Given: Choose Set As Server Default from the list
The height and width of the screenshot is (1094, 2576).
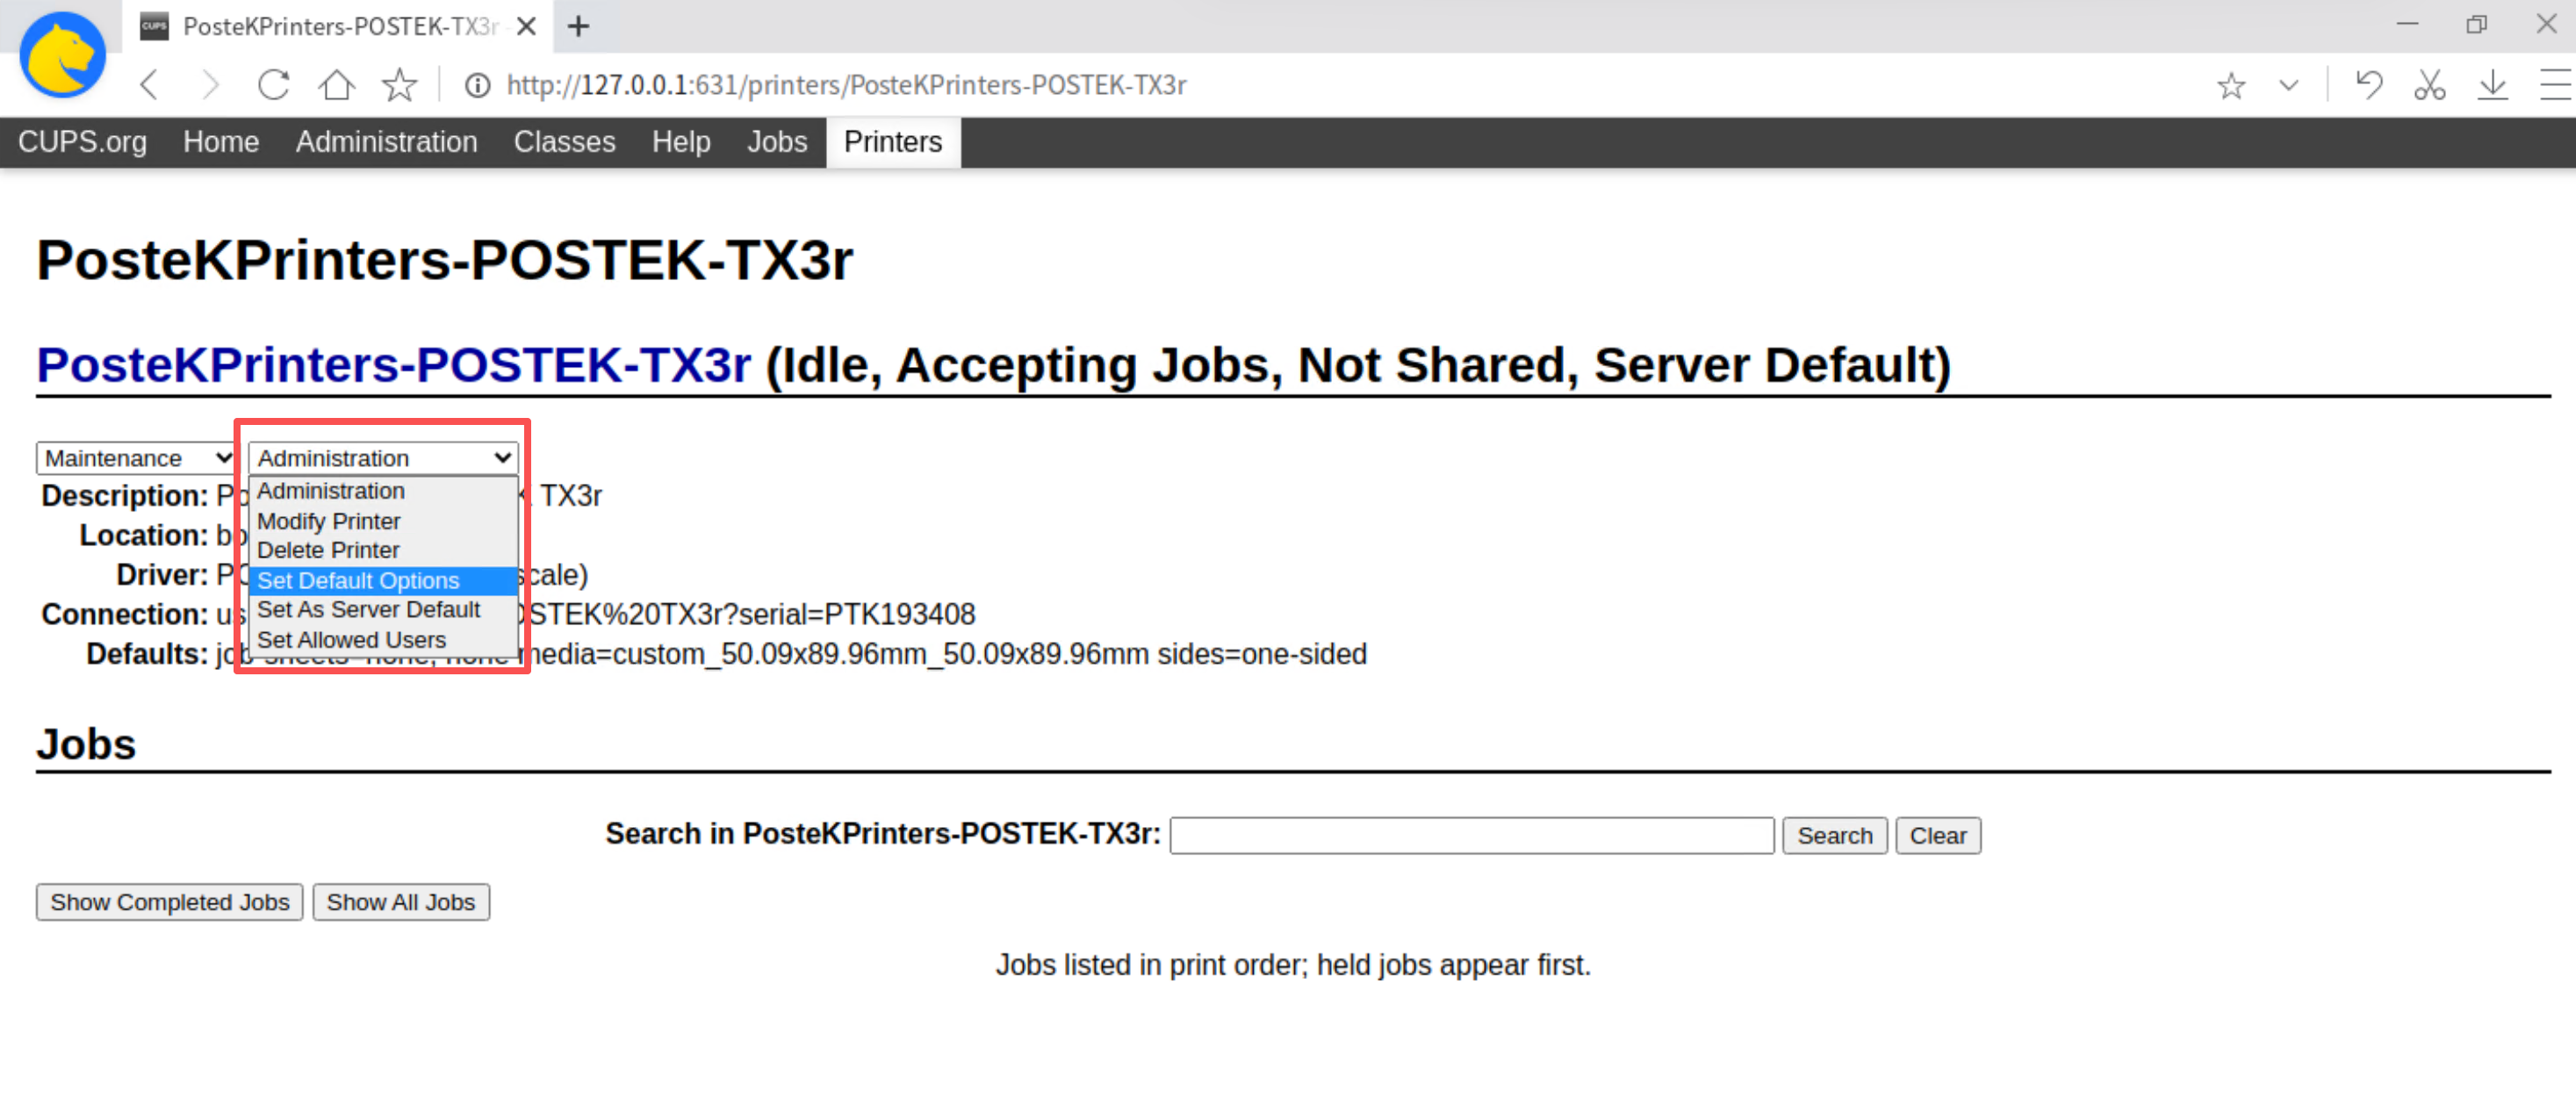Looking at the screenshot, I should [x=383, y=609].
